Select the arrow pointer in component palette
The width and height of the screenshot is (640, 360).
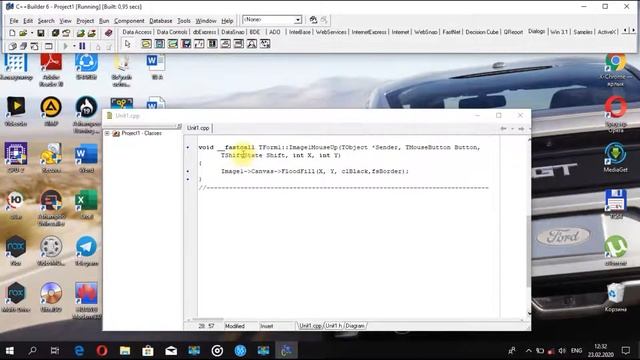127,44
